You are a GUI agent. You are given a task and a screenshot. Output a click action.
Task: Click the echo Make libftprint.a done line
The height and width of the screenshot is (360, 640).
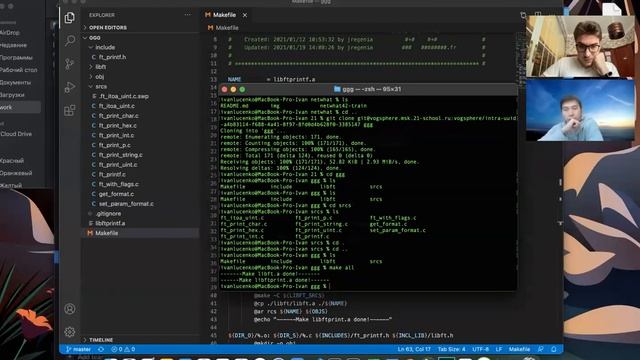pyautogui.click(x=322, y=320)
